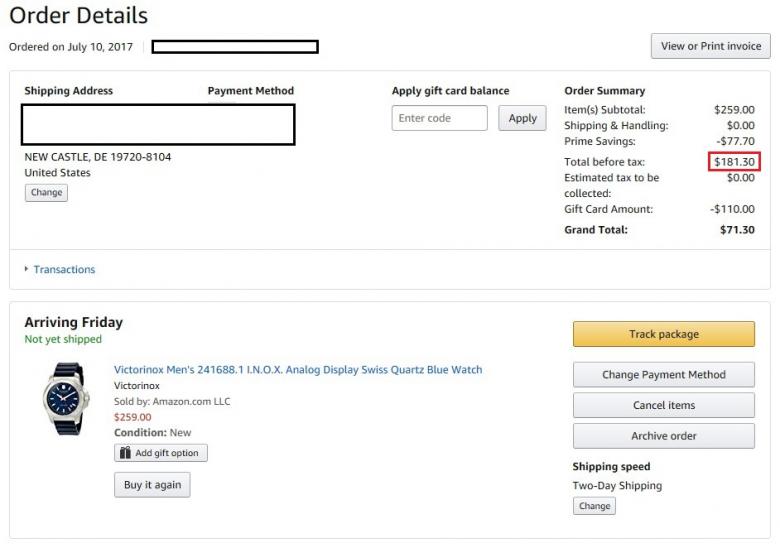Open View or Print invoice

(710, 46)
